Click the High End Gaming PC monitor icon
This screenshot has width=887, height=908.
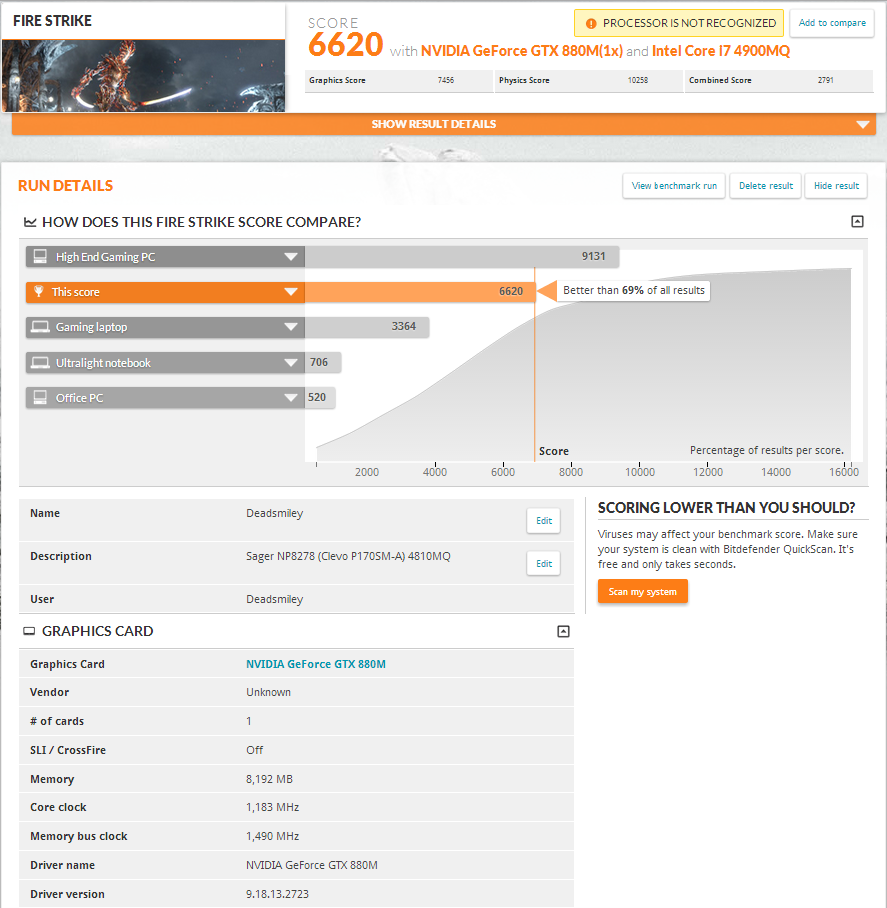point(40,257)
